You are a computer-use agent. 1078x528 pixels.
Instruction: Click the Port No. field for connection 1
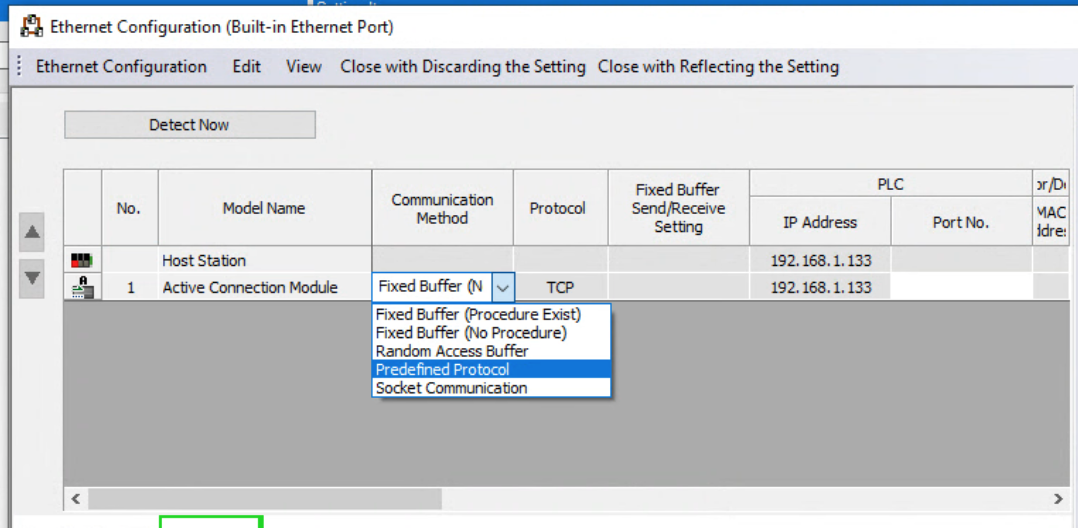coord(961,287)
